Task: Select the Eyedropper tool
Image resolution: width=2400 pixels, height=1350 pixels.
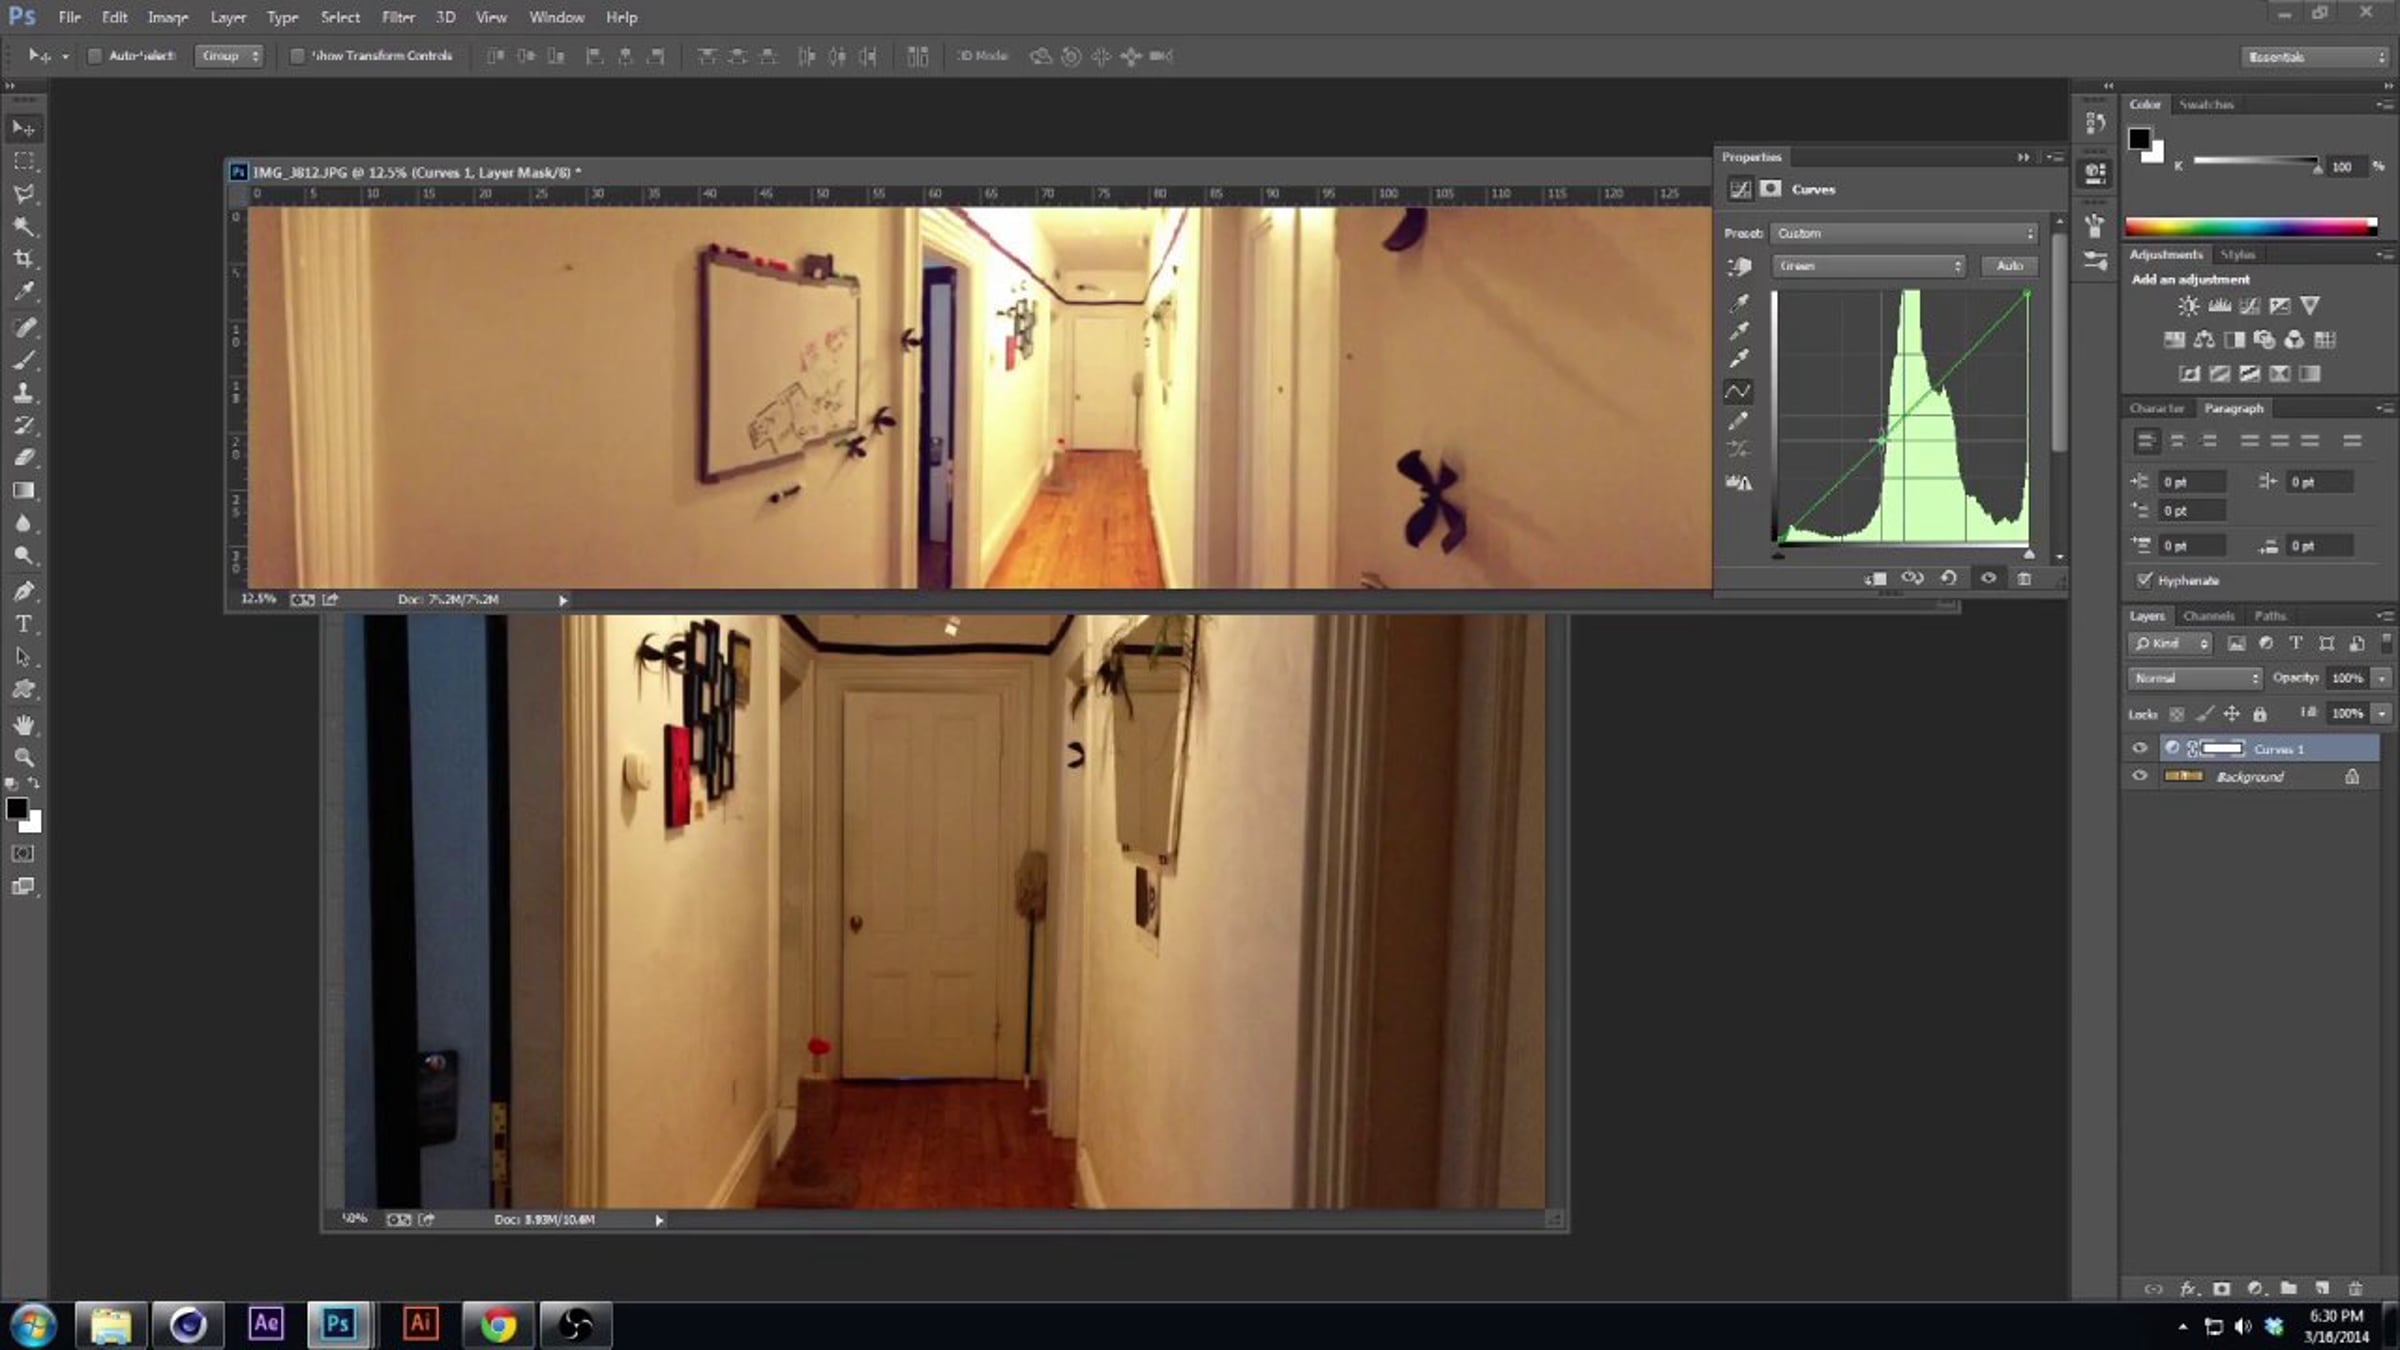Action: [23, 292]
